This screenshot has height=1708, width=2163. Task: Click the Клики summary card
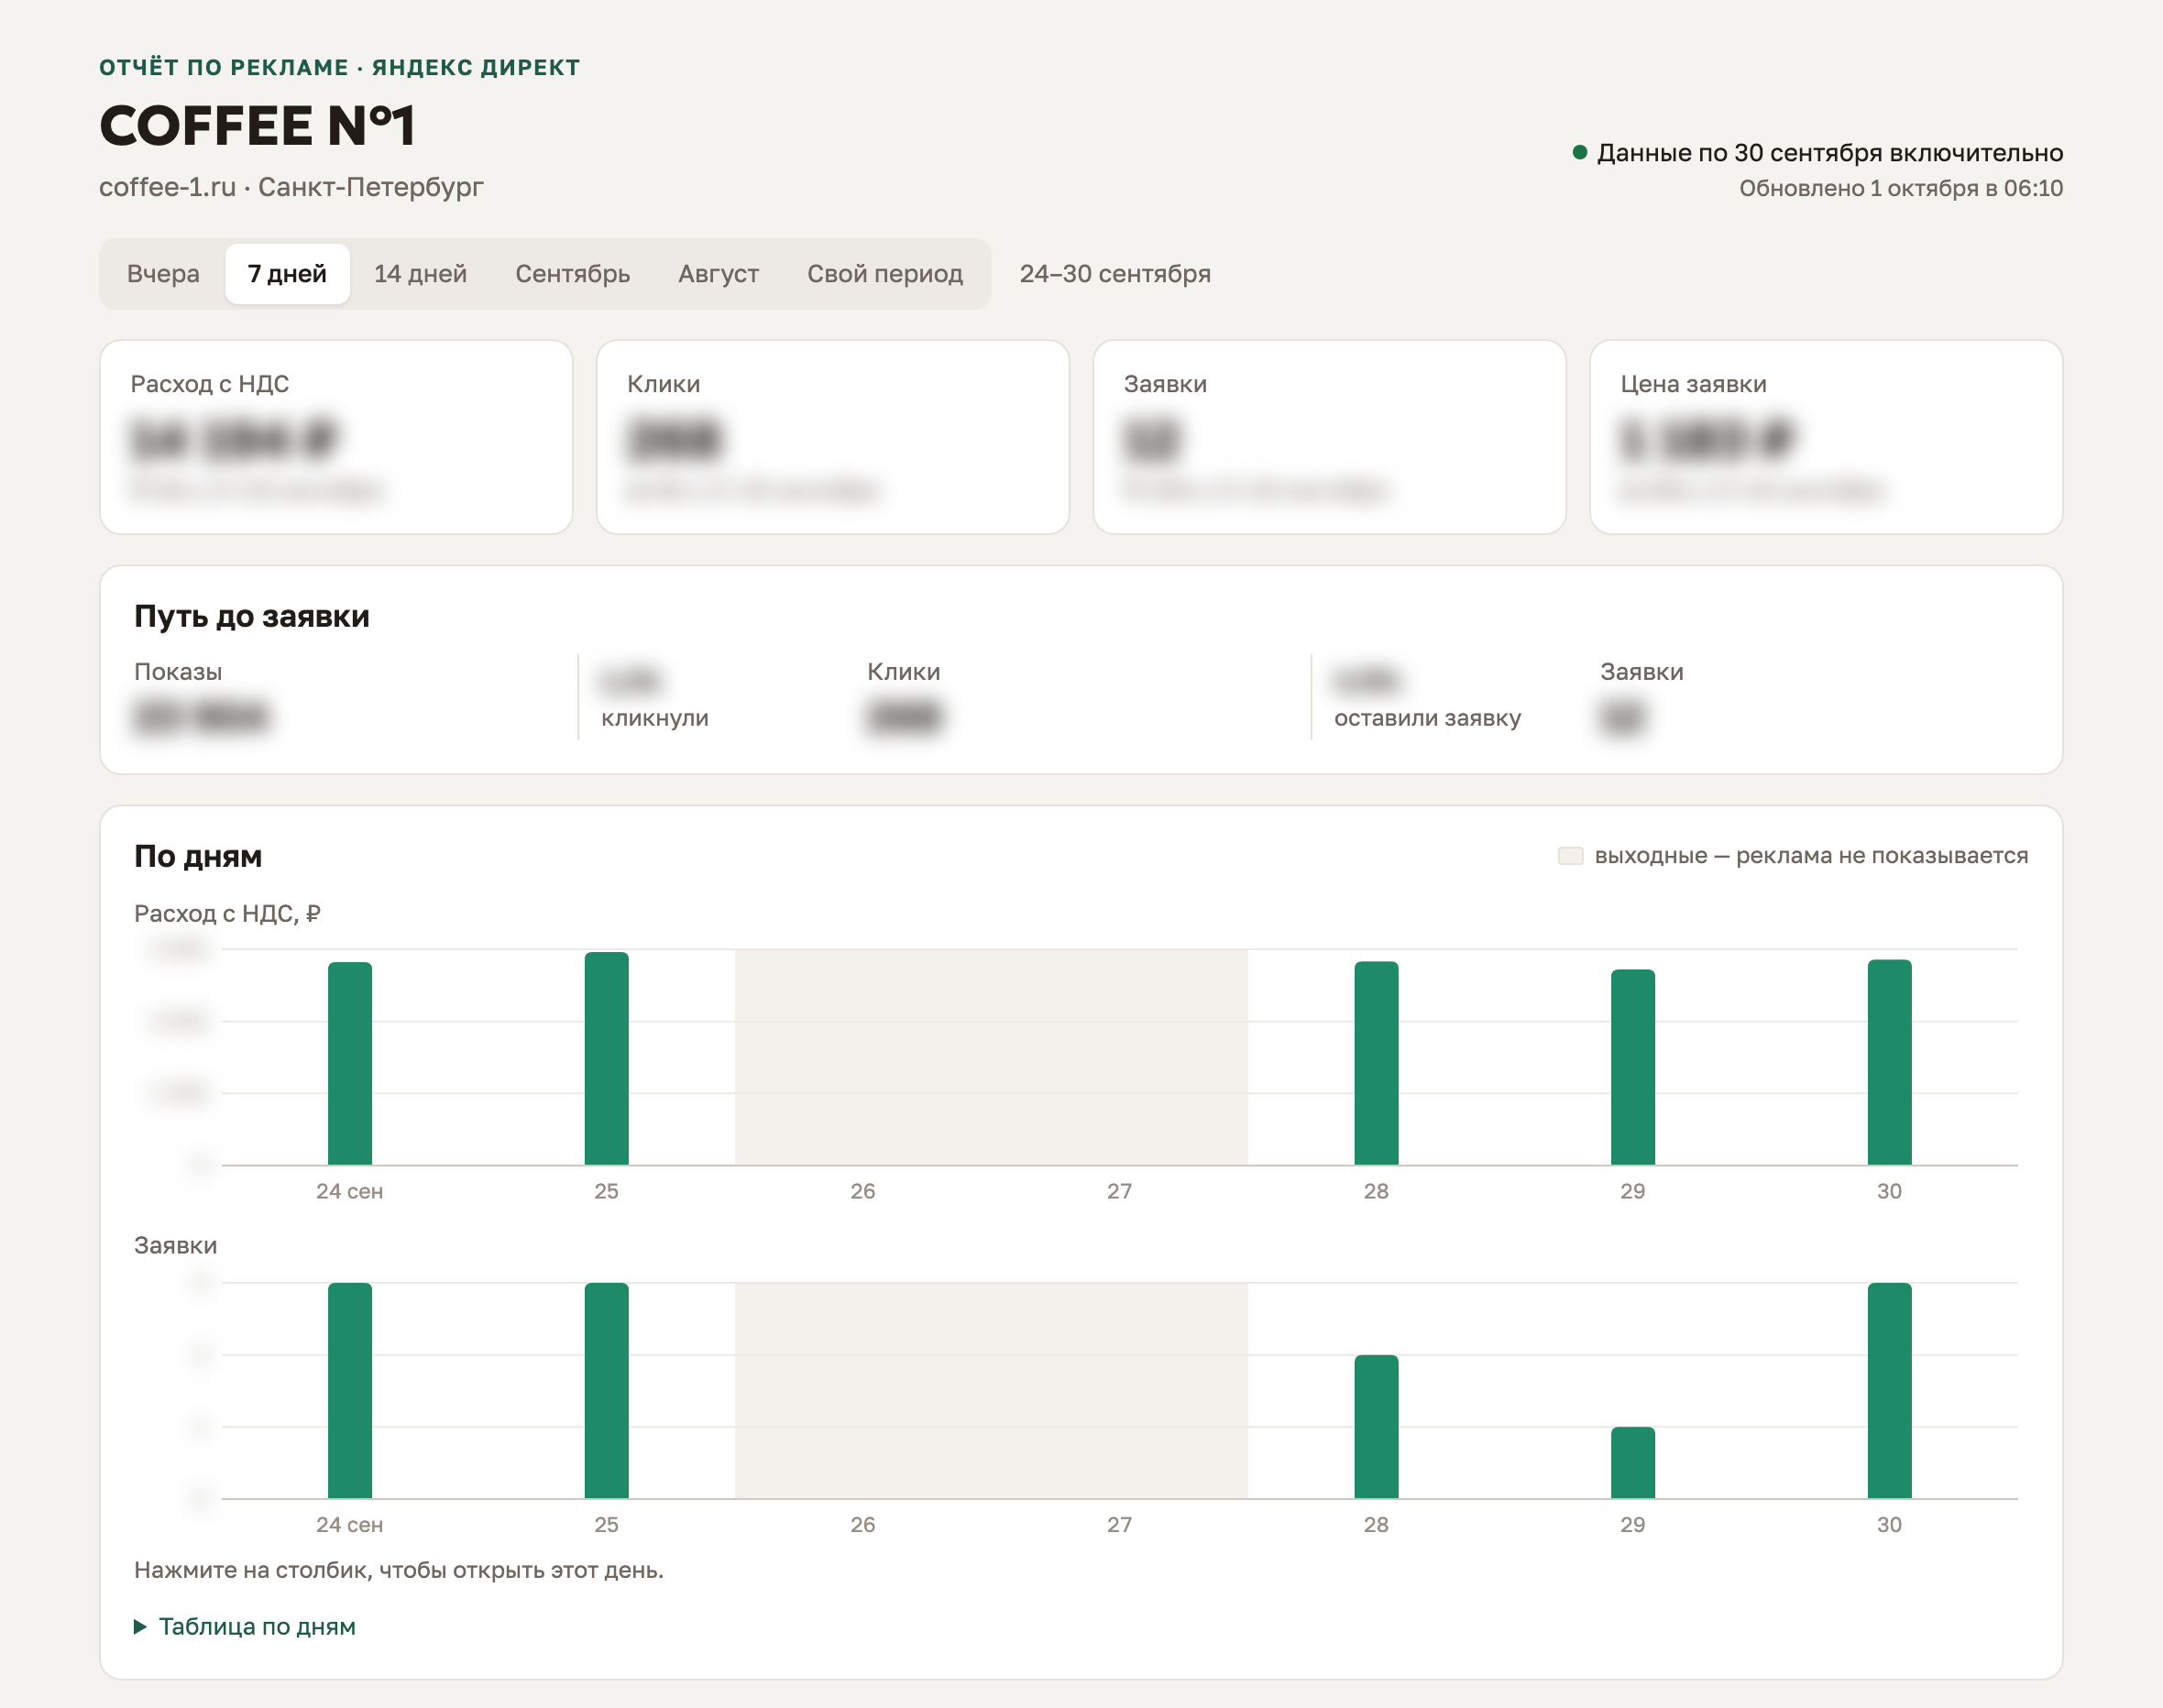pyautogui.click(x=833, y=437)
